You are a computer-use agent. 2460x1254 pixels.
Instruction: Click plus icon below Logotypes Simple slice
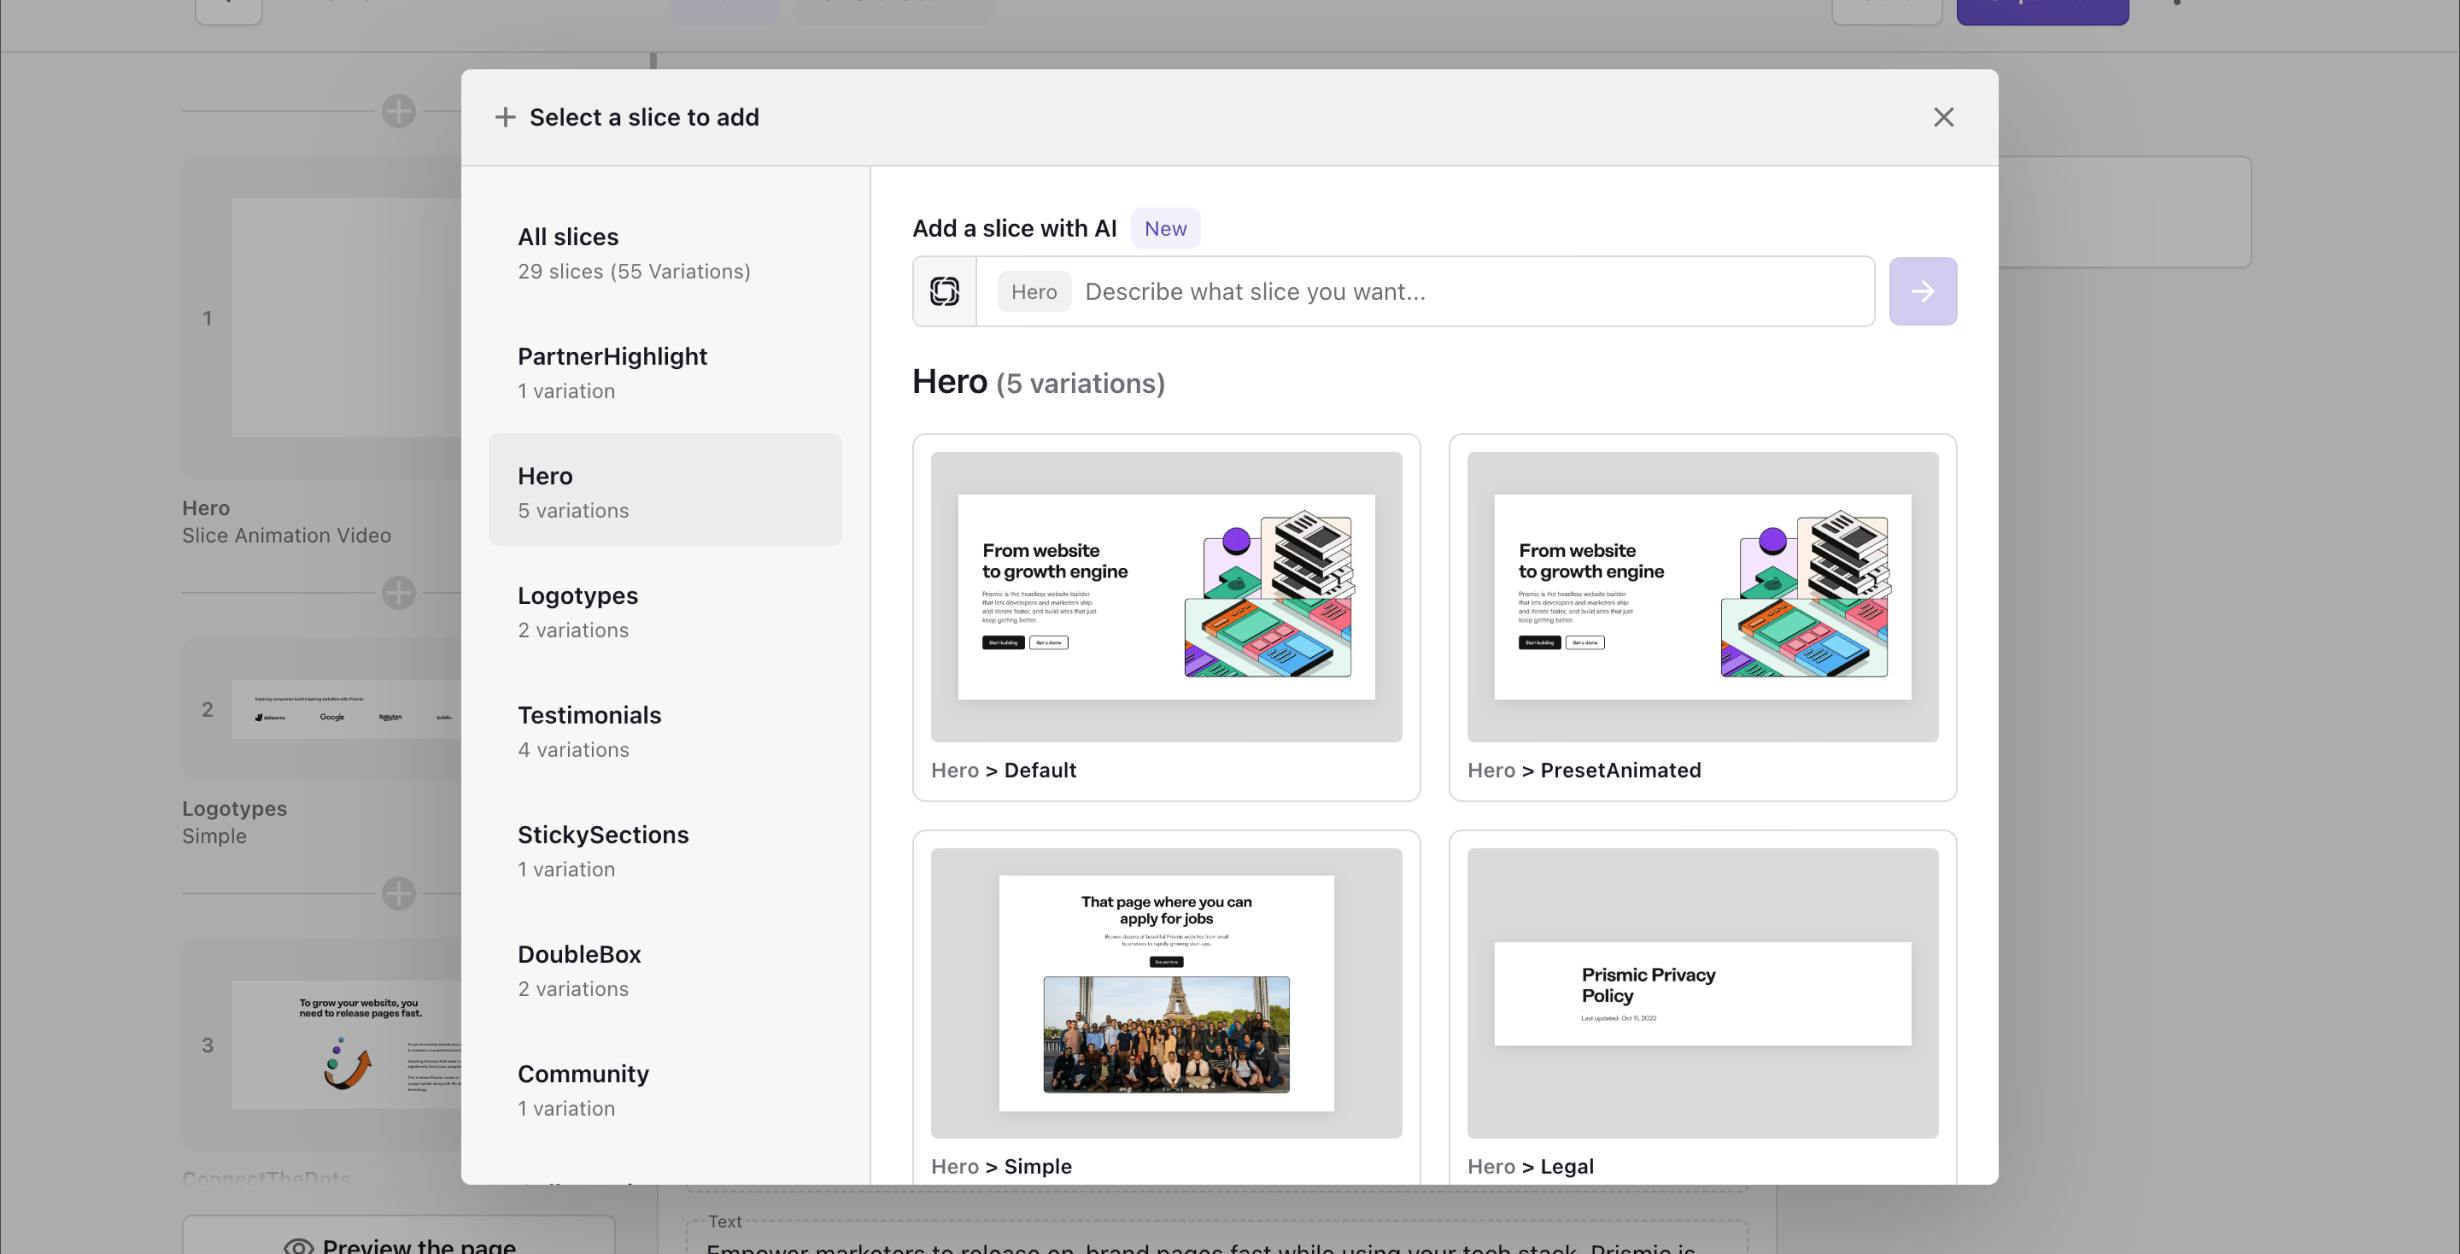(x=398, y=893)
